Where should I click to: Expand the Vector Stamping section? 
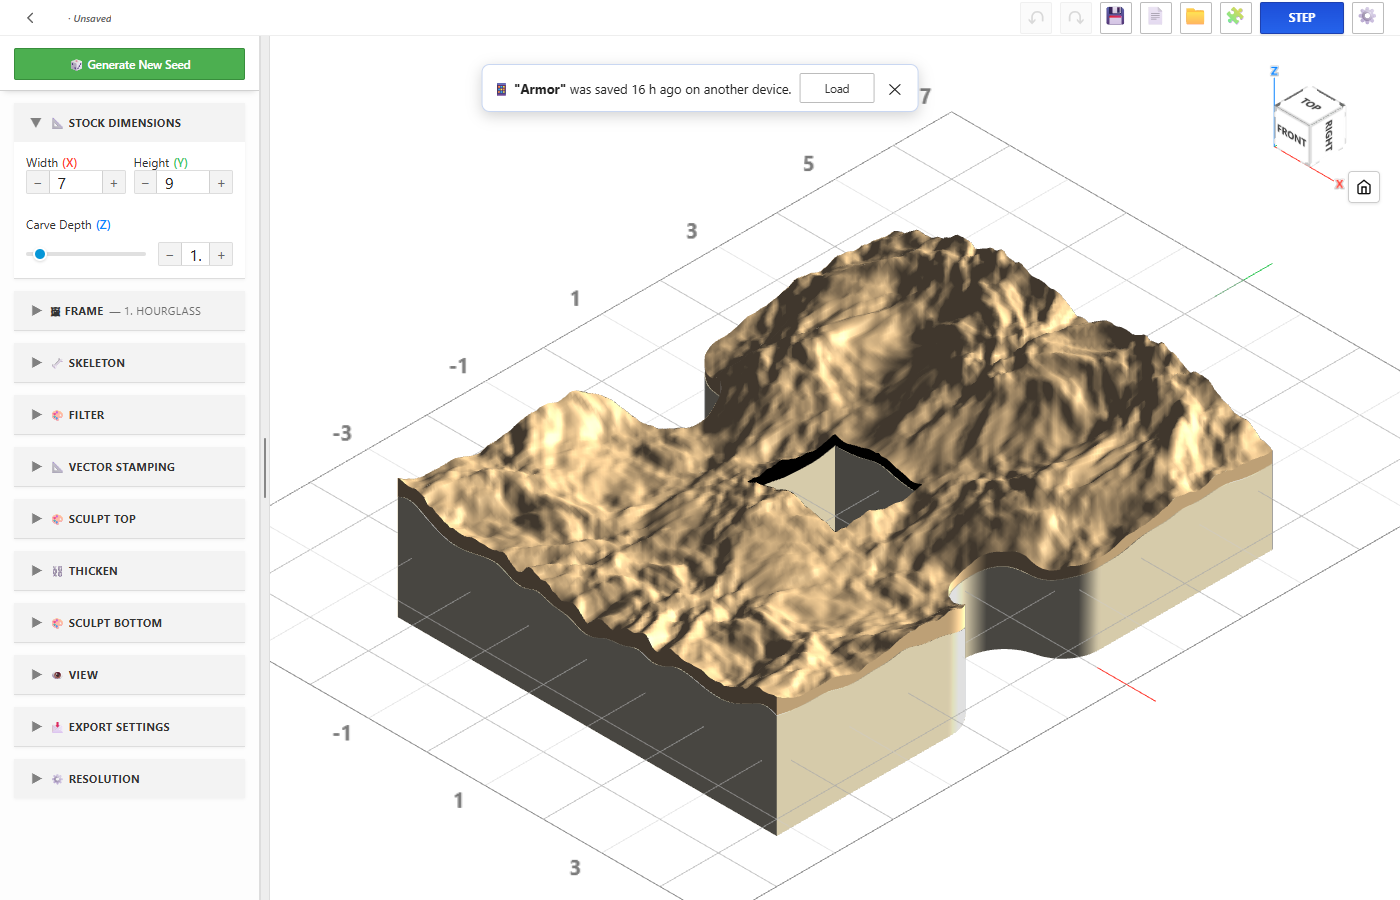click(129, 467)
